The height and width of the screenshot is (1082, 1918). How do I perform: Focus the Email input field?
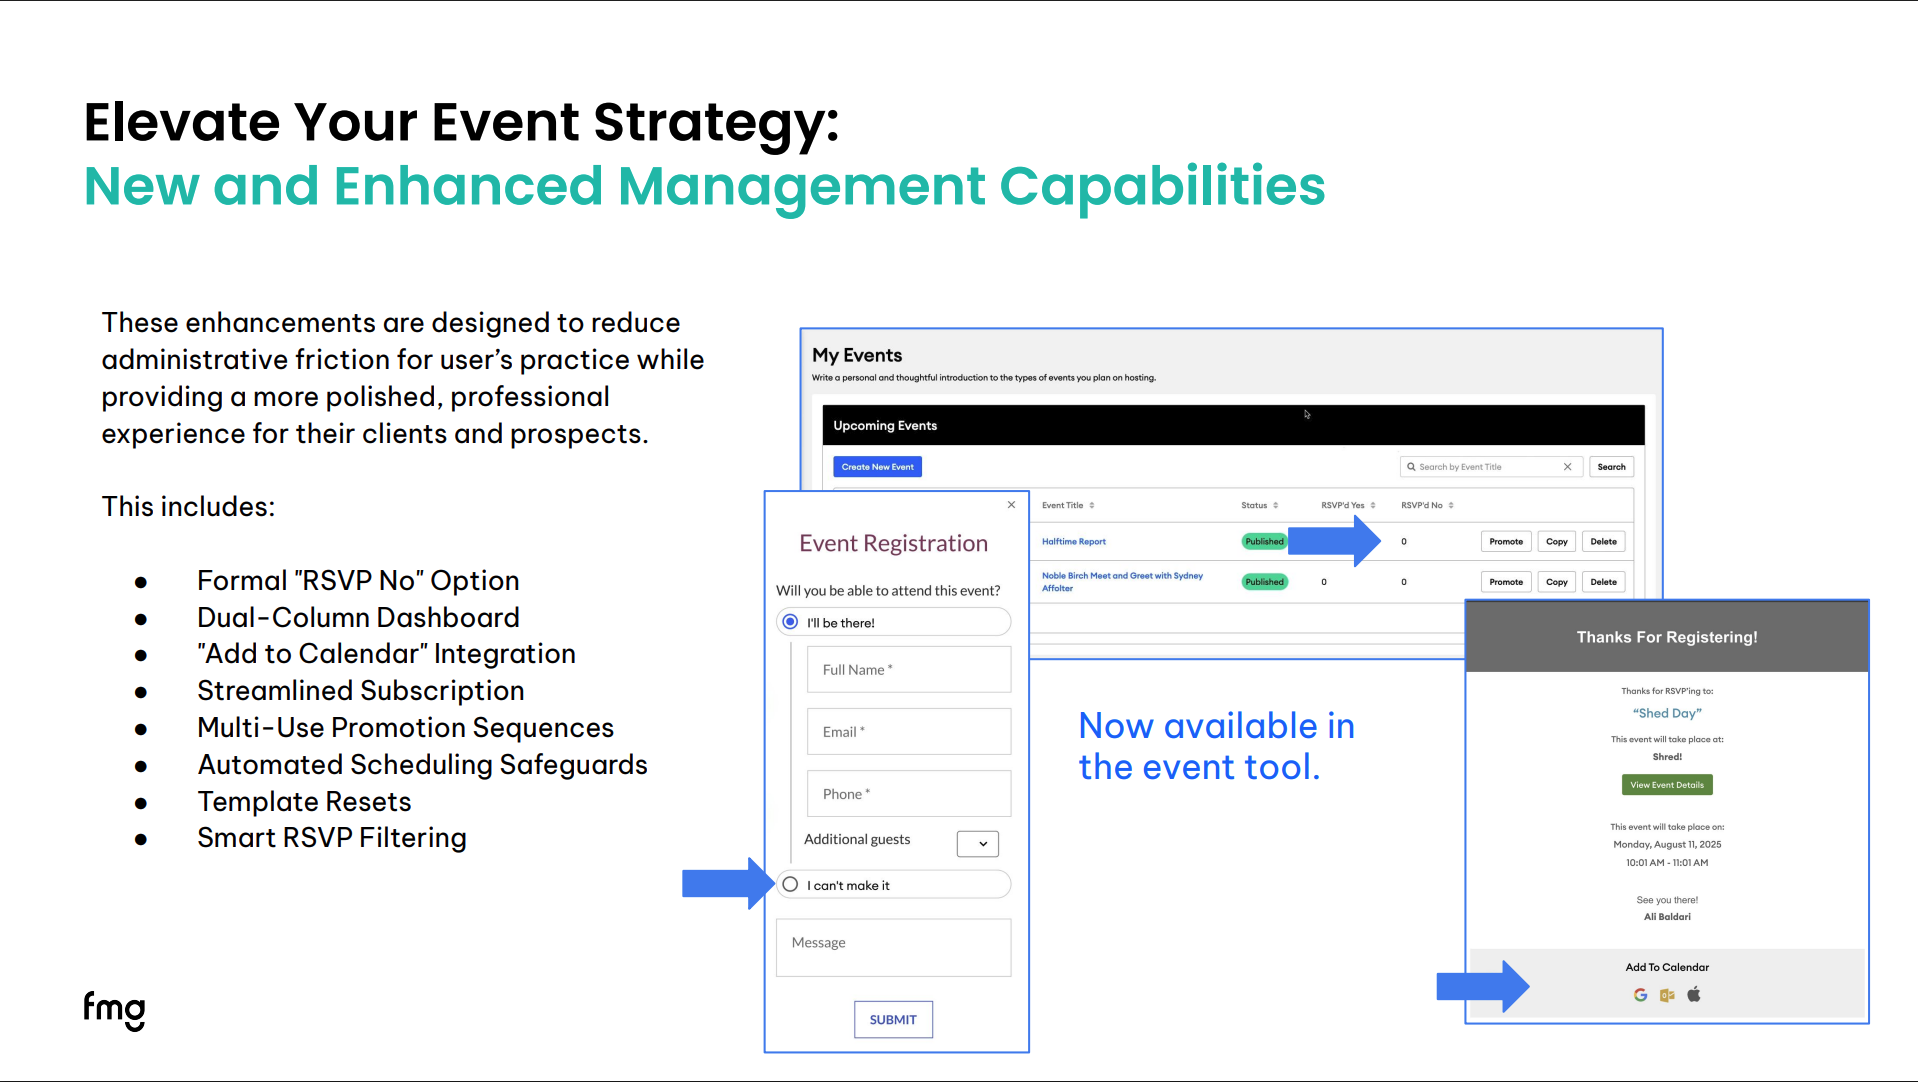(909, 731)
